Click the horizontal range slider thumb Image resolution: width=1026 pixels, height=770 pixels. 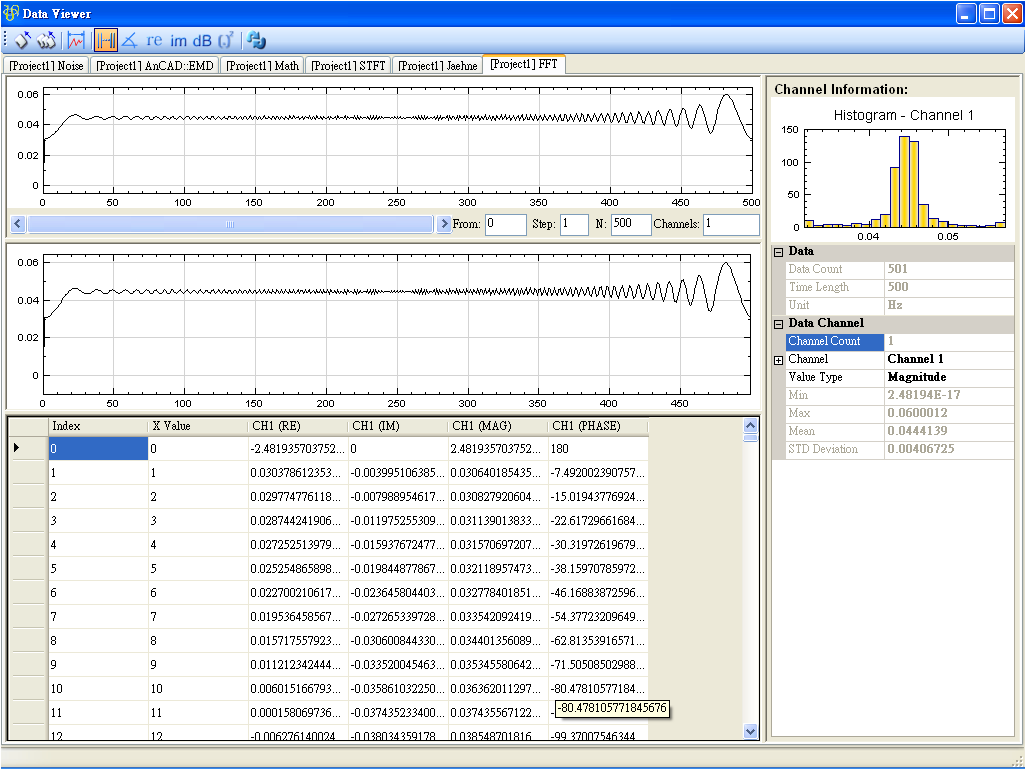coord(230,225)
